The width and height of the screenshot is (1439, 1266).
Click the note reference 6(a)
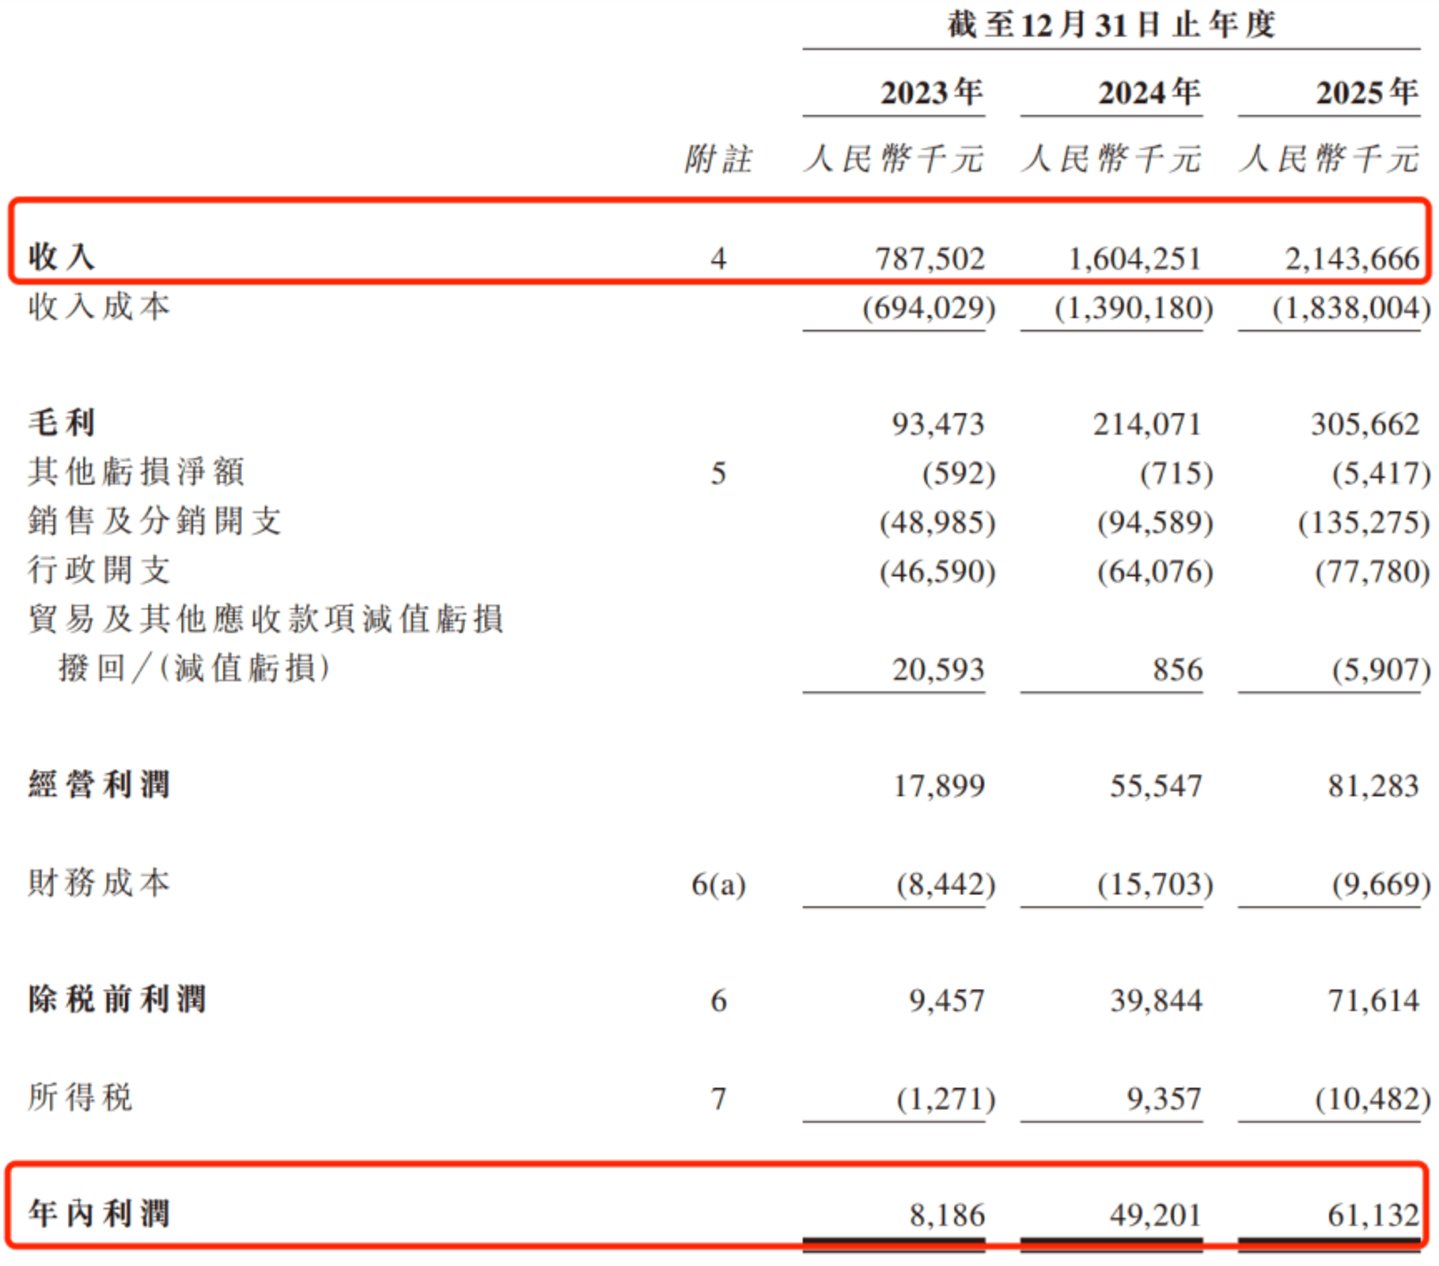click(718, 885)
